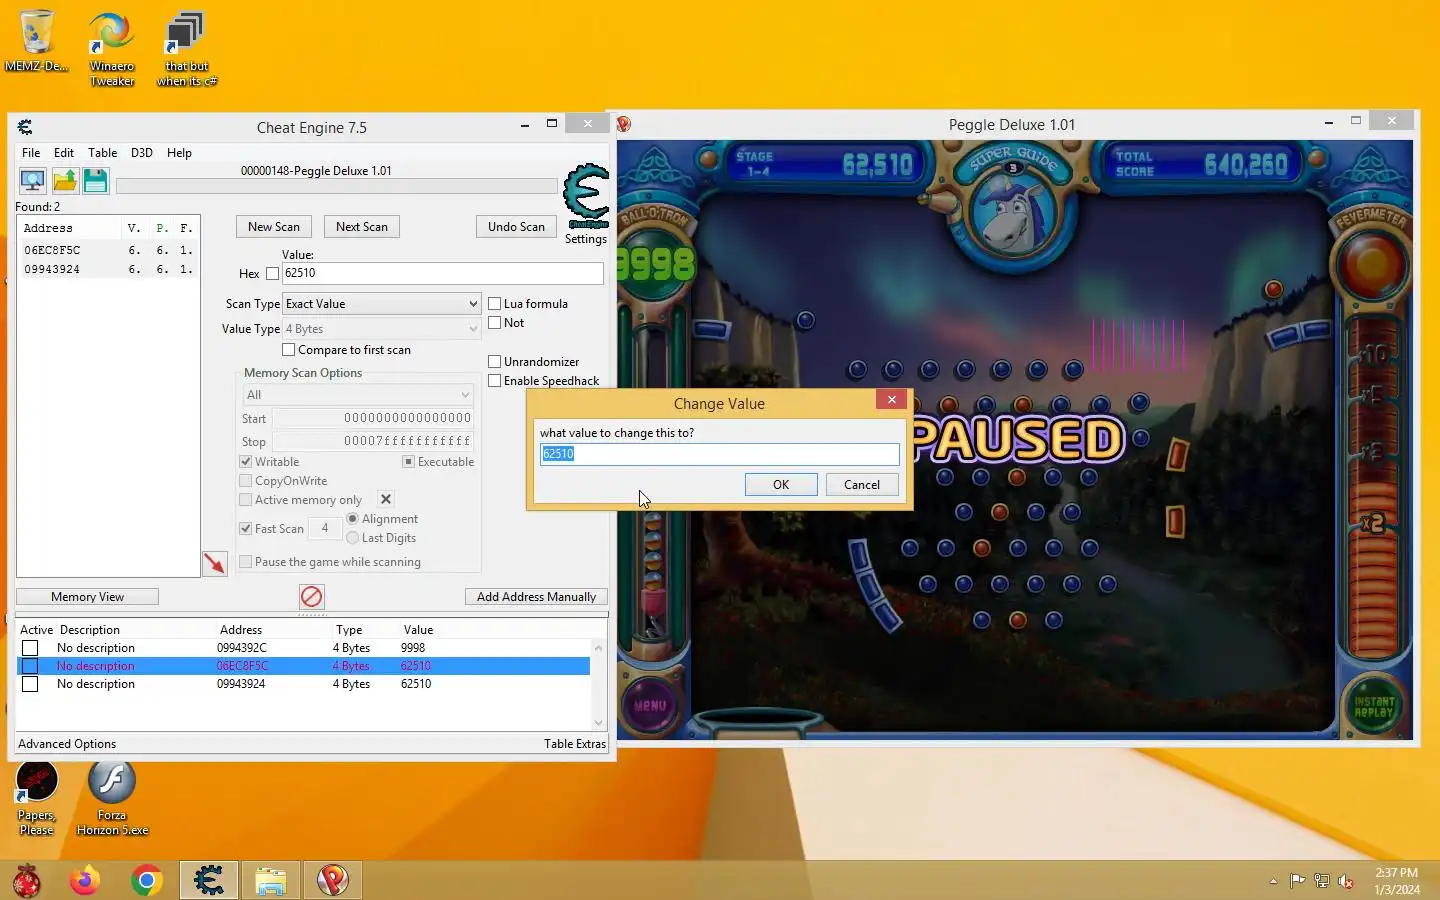The width and height of the screenshot is (1440, 900).
Task: Activate address 0994392C row checkbox
Action: pyautogui.click(x=30, y=648)
